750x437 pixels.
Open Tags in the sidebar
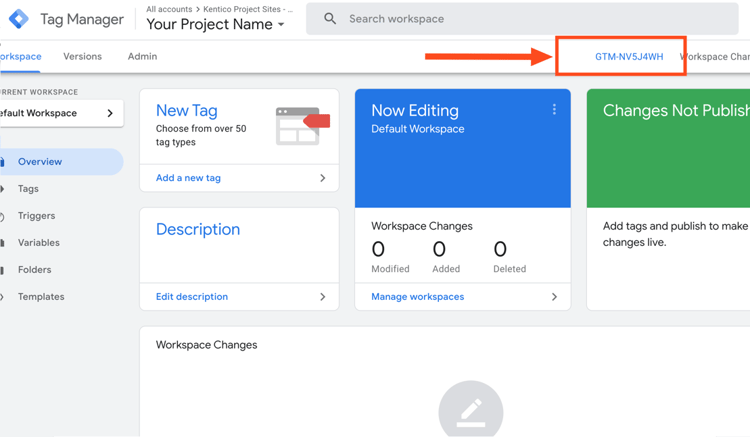coord(28,189)
